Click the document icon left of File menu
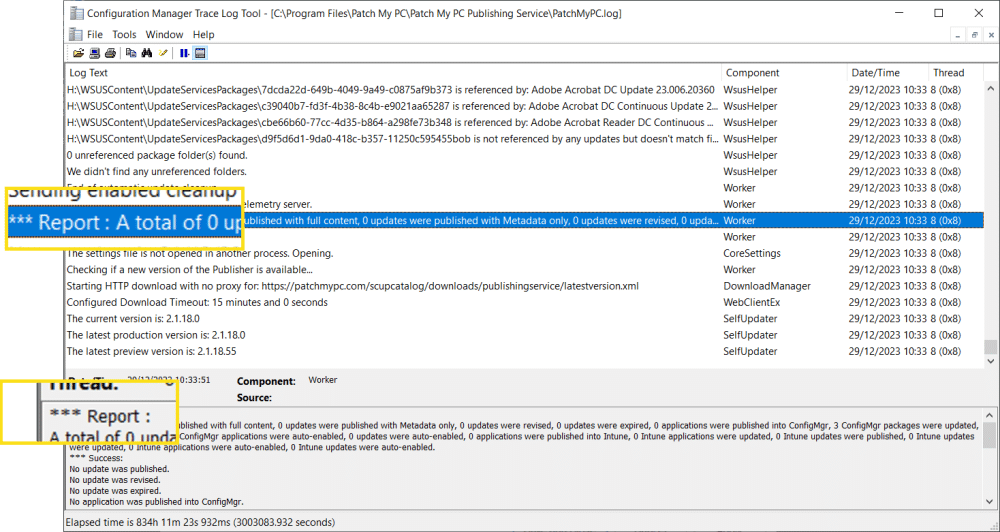The width and height of the screenshot is (1000, 532). (75, 34)
